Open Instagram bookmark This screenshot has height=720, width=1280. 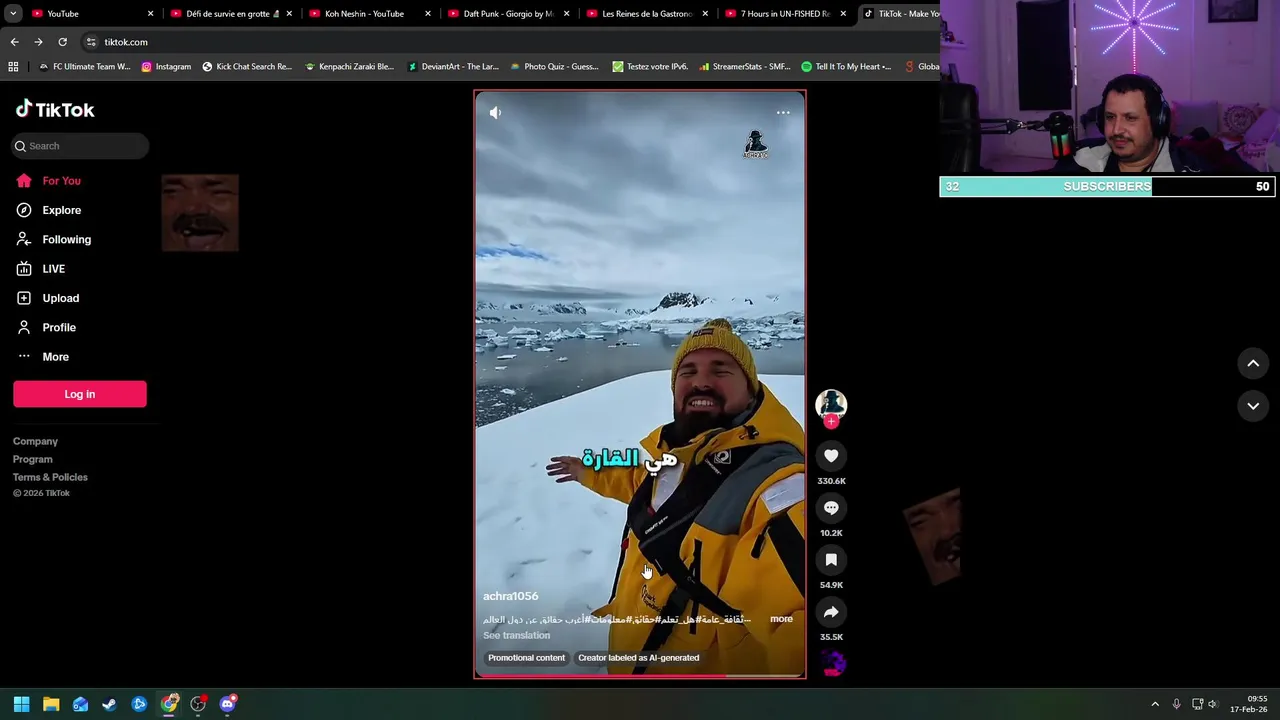(166, 67)
